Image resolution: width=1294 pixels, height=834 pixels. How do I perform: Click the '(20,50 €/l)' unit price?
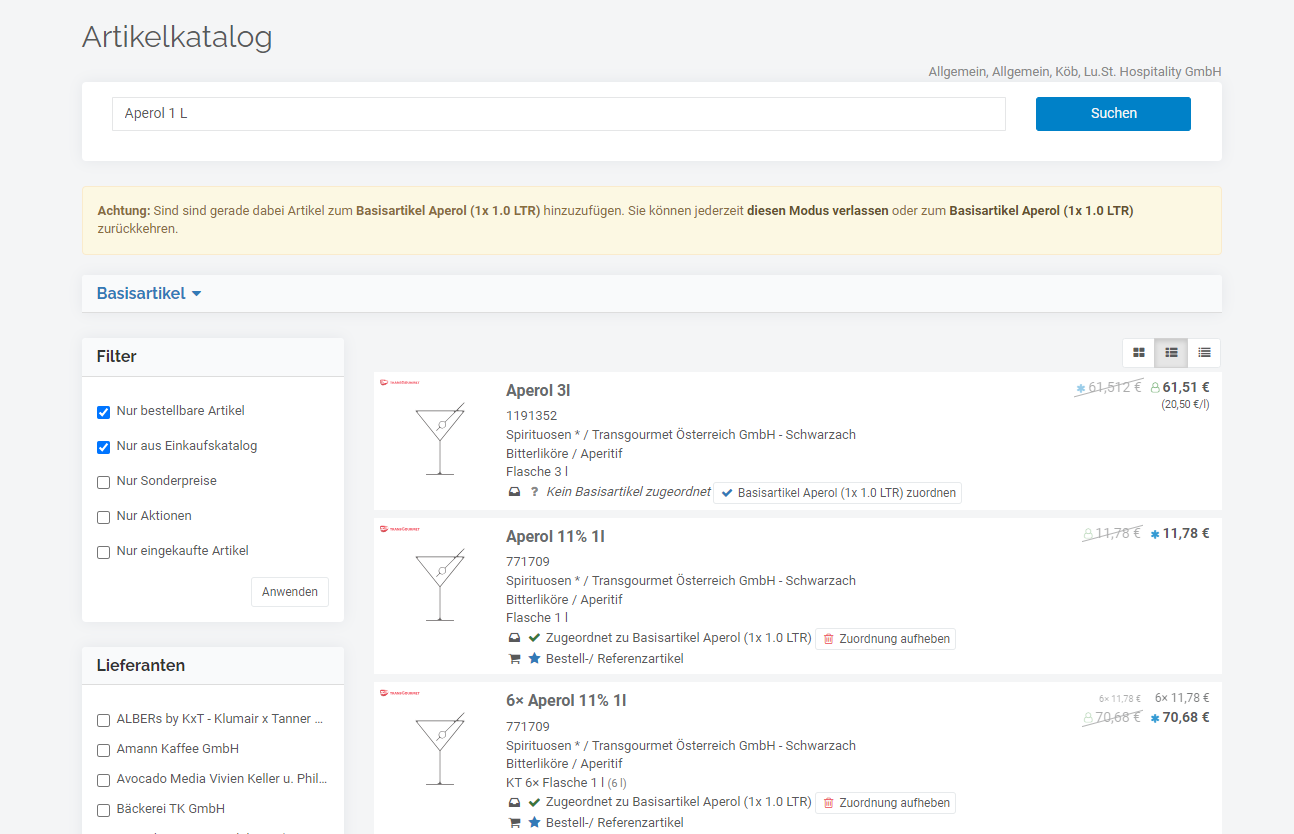coord(1185,405)
